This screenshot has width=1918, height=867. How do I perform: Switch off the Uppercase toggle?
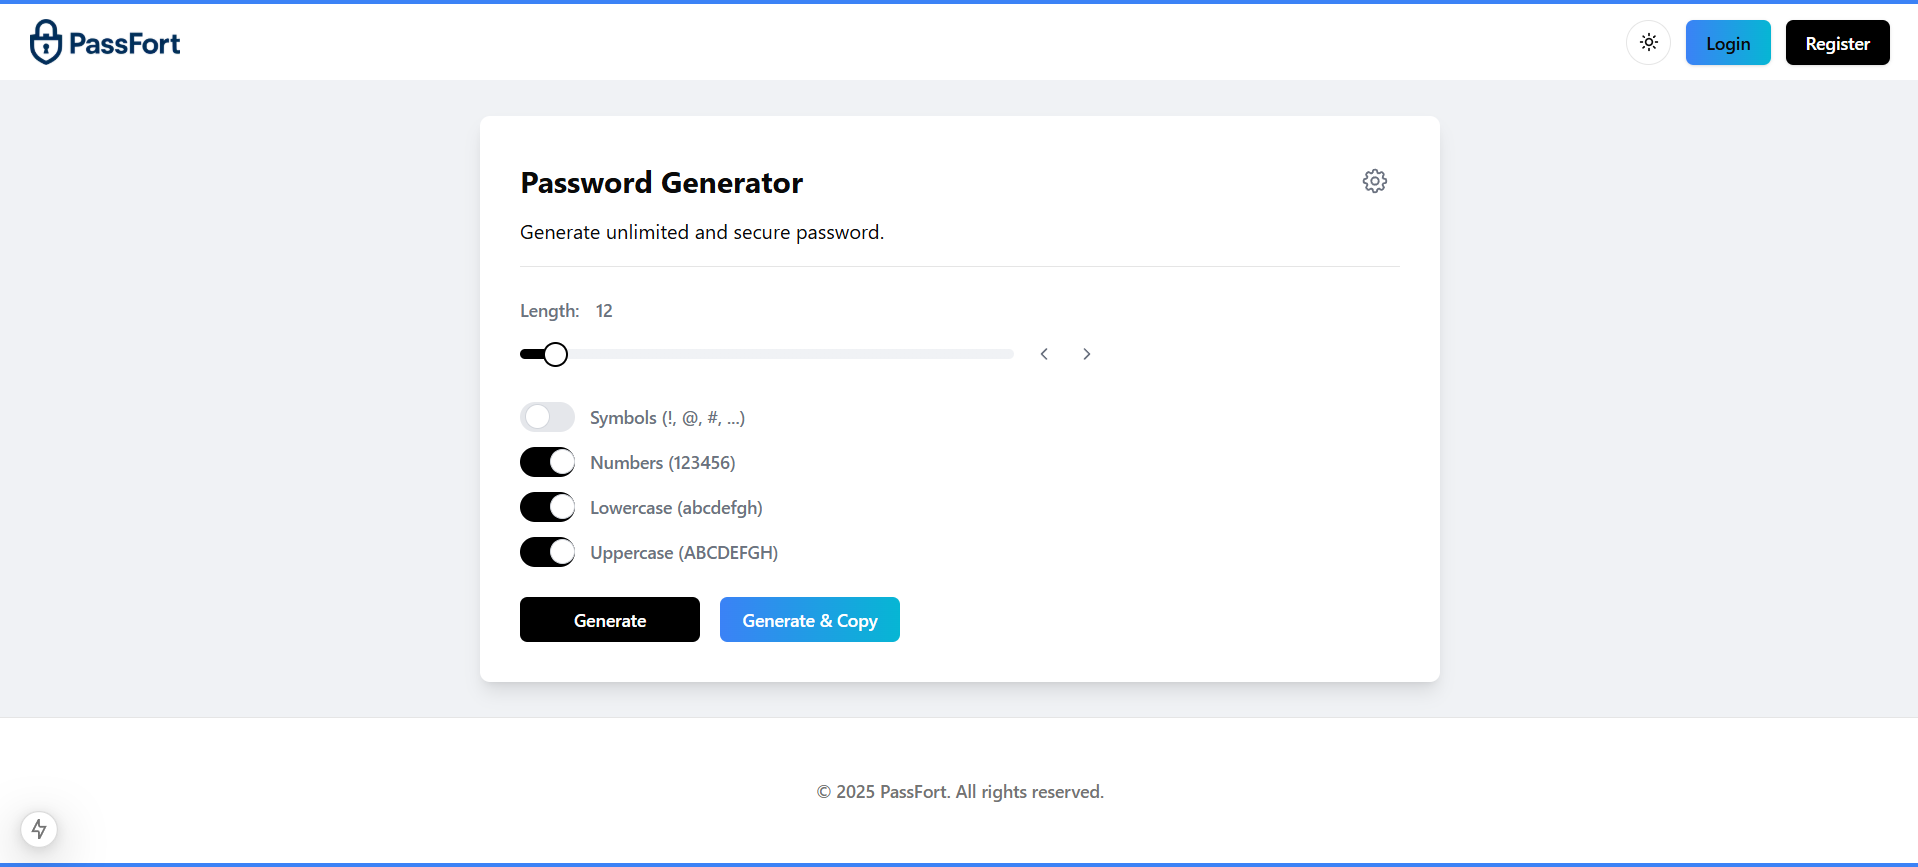click(547, 552)
